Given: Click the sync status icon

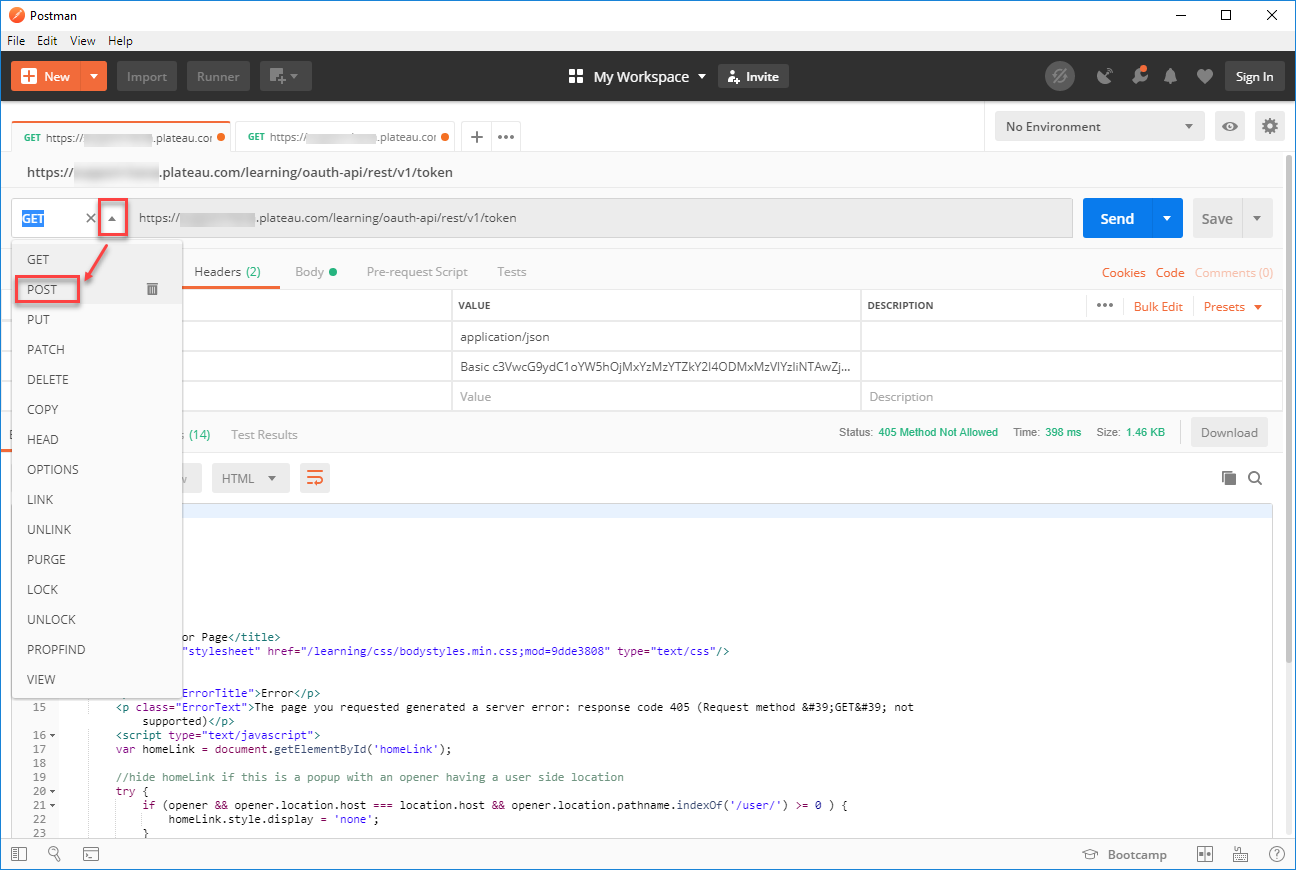Looking at the screenshot, I should (1060, 77).
